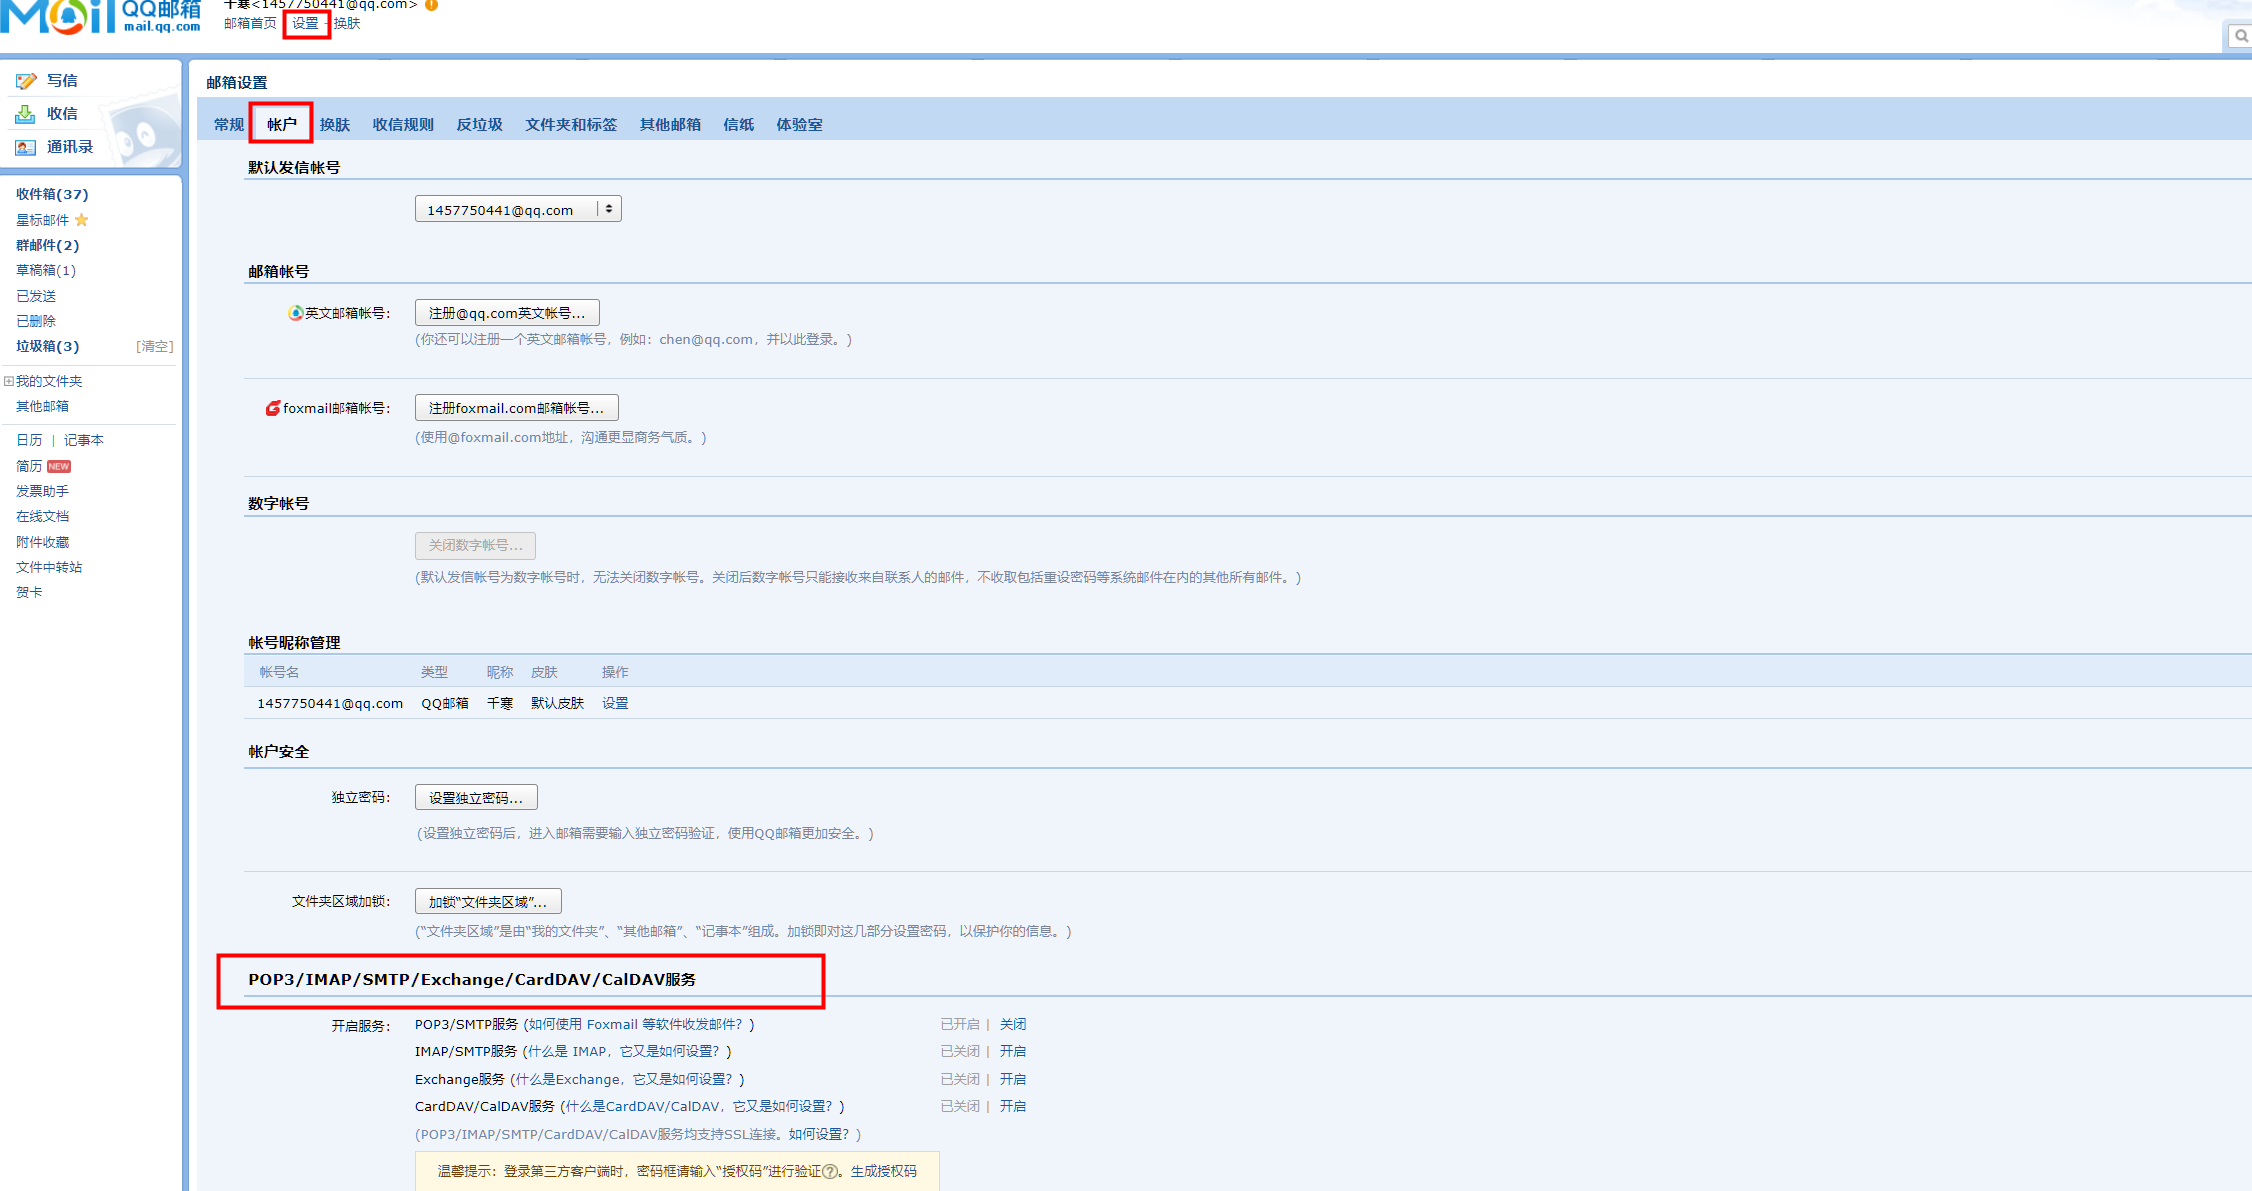Click the search magnifier icon
Image resolution: width=2252 pixels, height=1191 pixels.
tap(2241, 36)
